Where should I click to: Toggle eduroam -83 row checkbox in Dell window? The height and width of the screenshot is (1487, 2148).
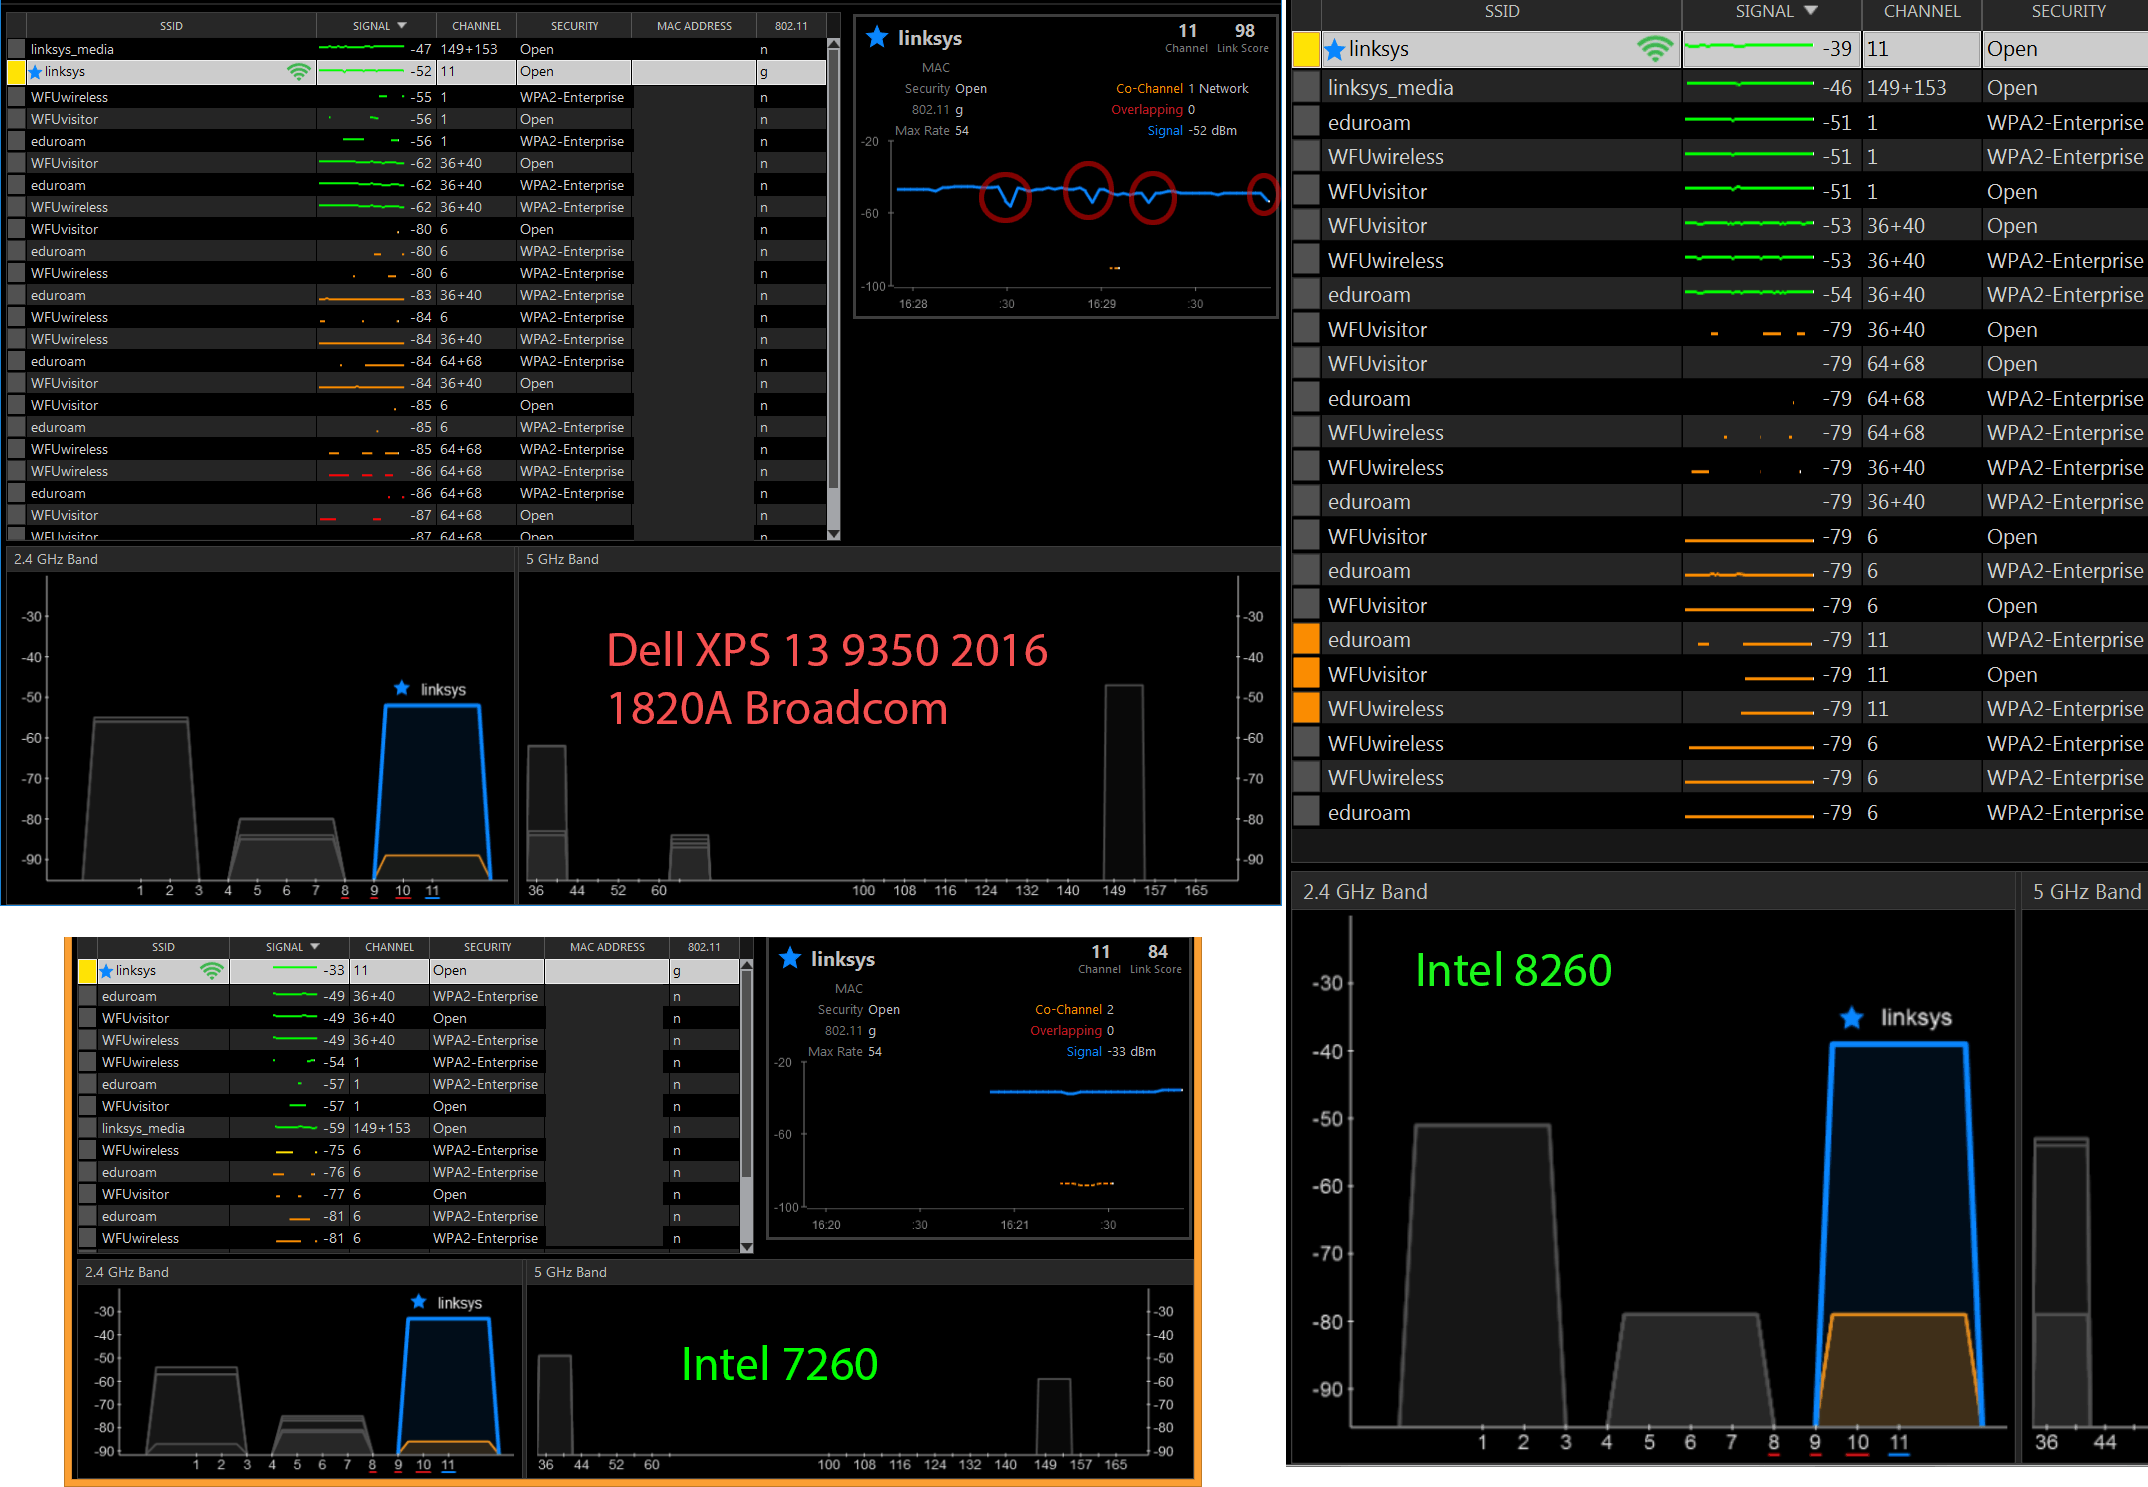[16, 295]
